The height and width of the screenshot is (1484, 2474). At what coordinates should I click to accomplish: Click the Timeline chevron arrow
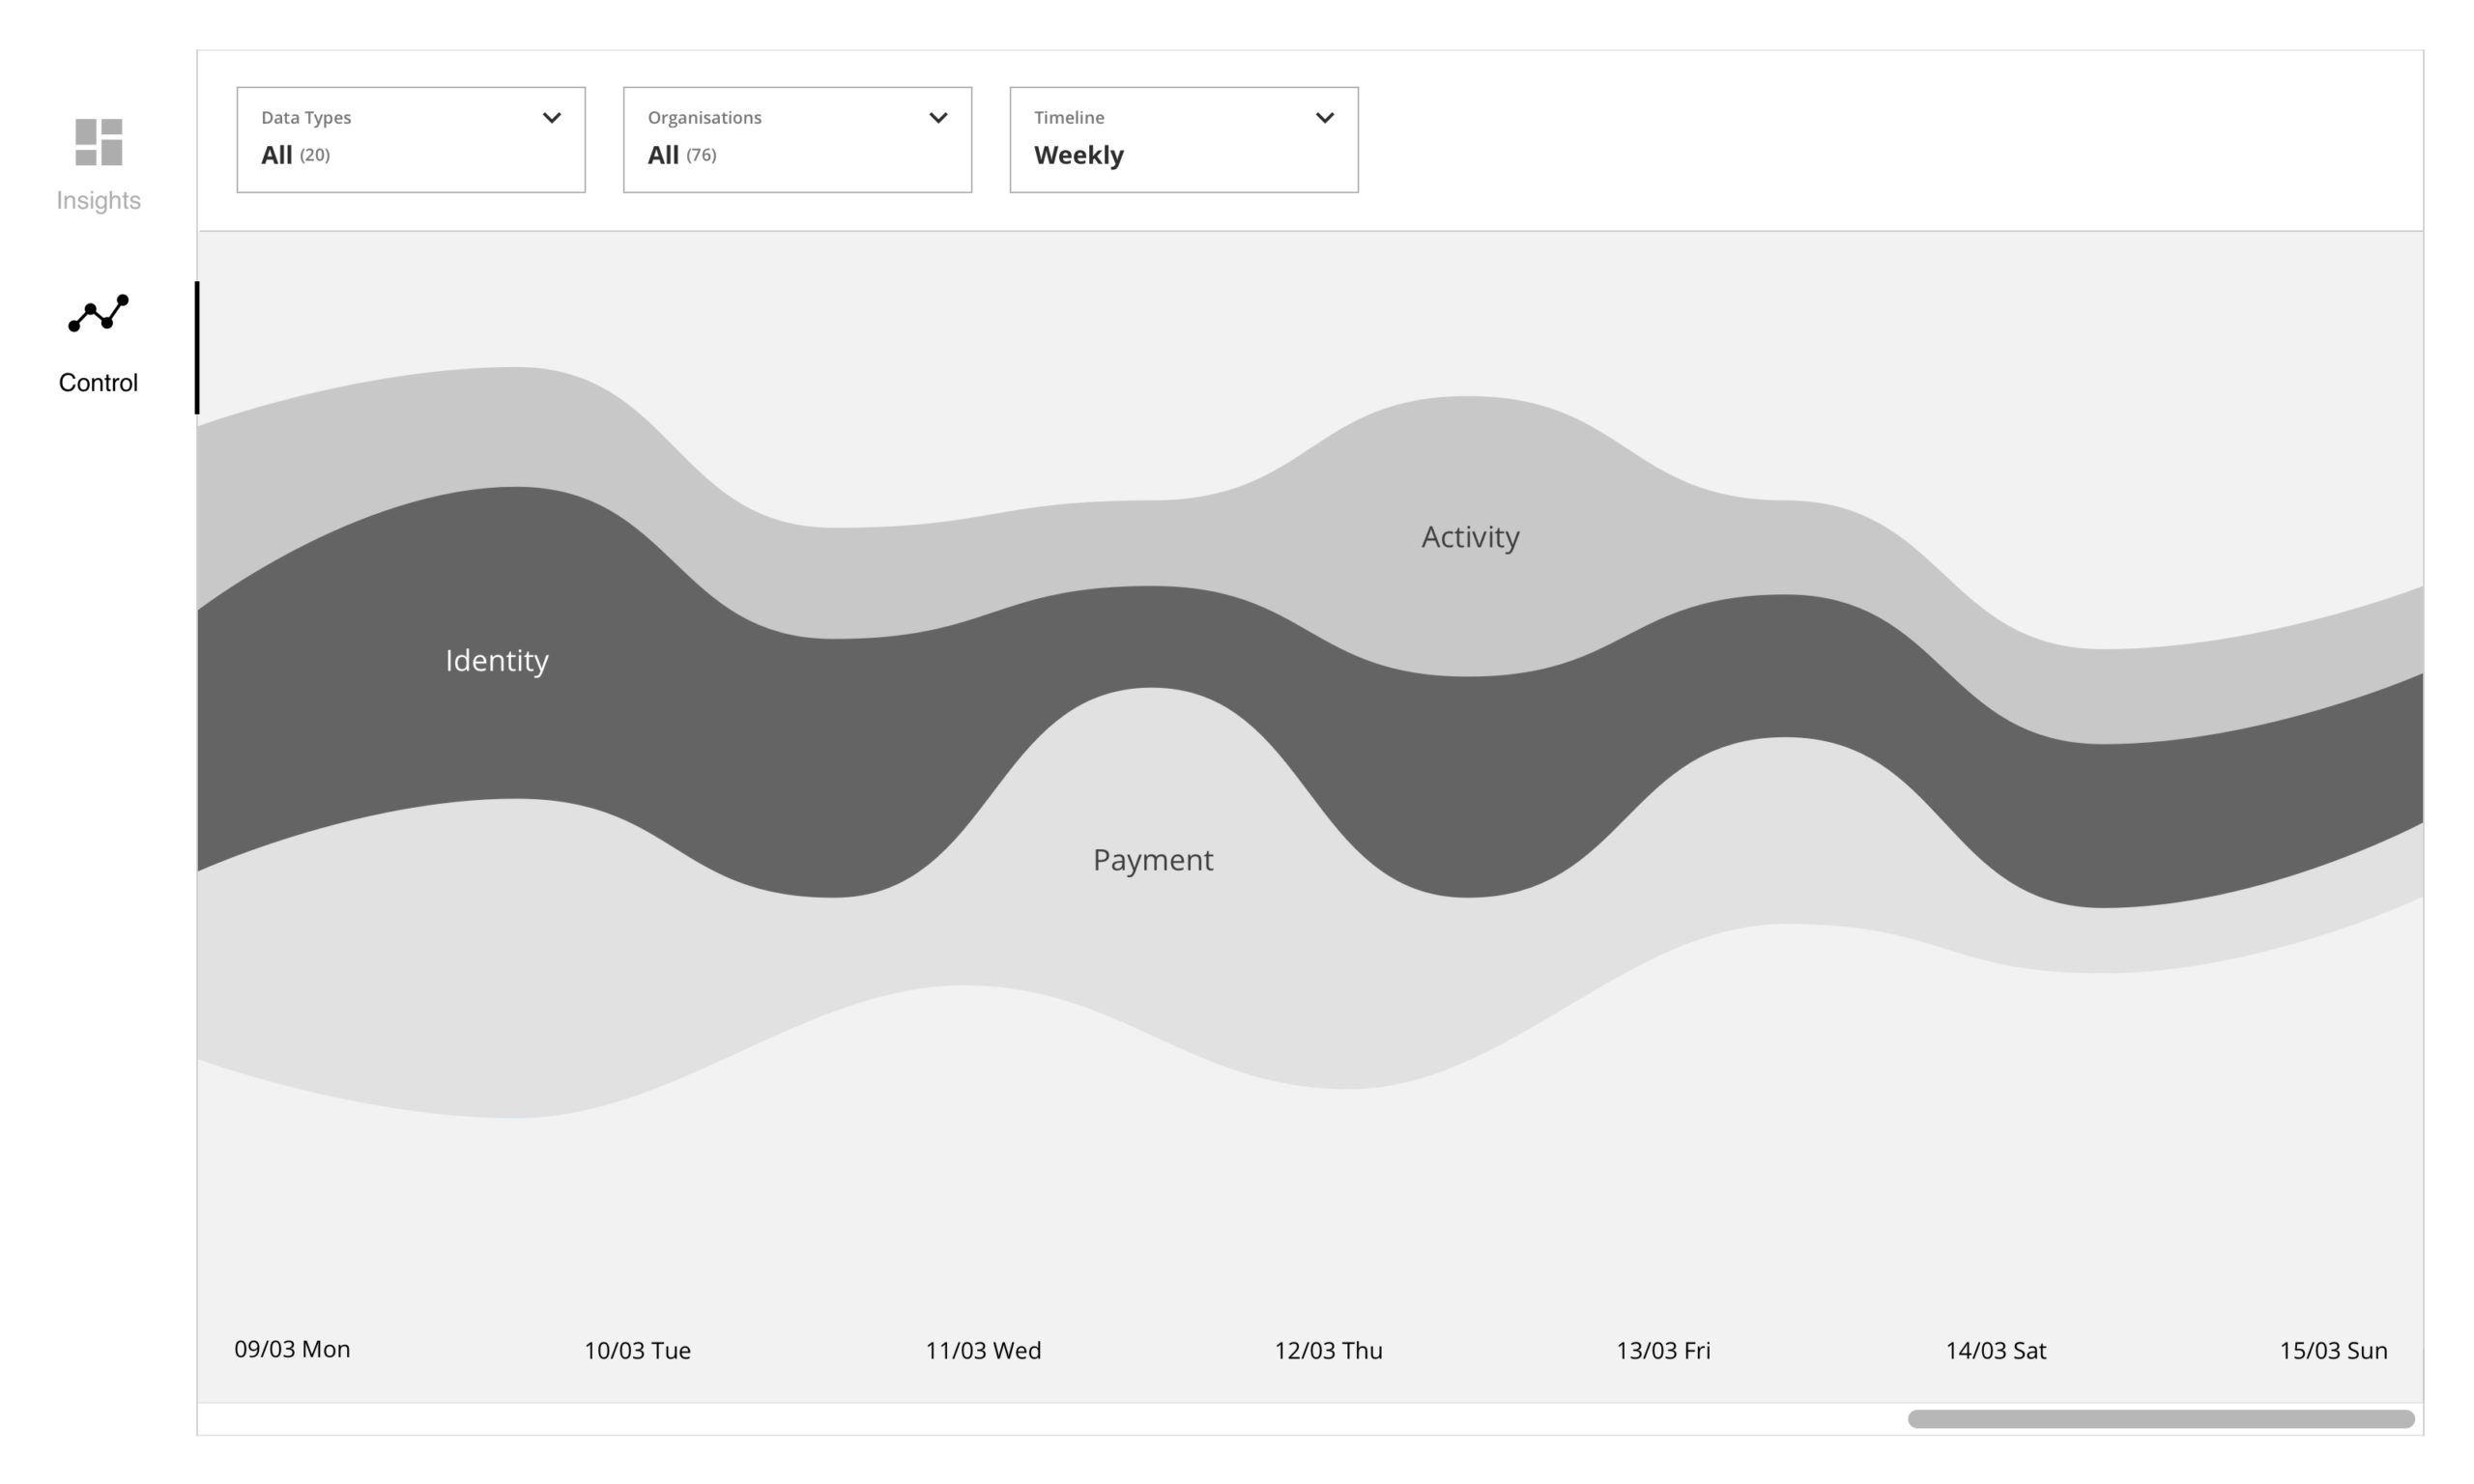coord(1325,118)
